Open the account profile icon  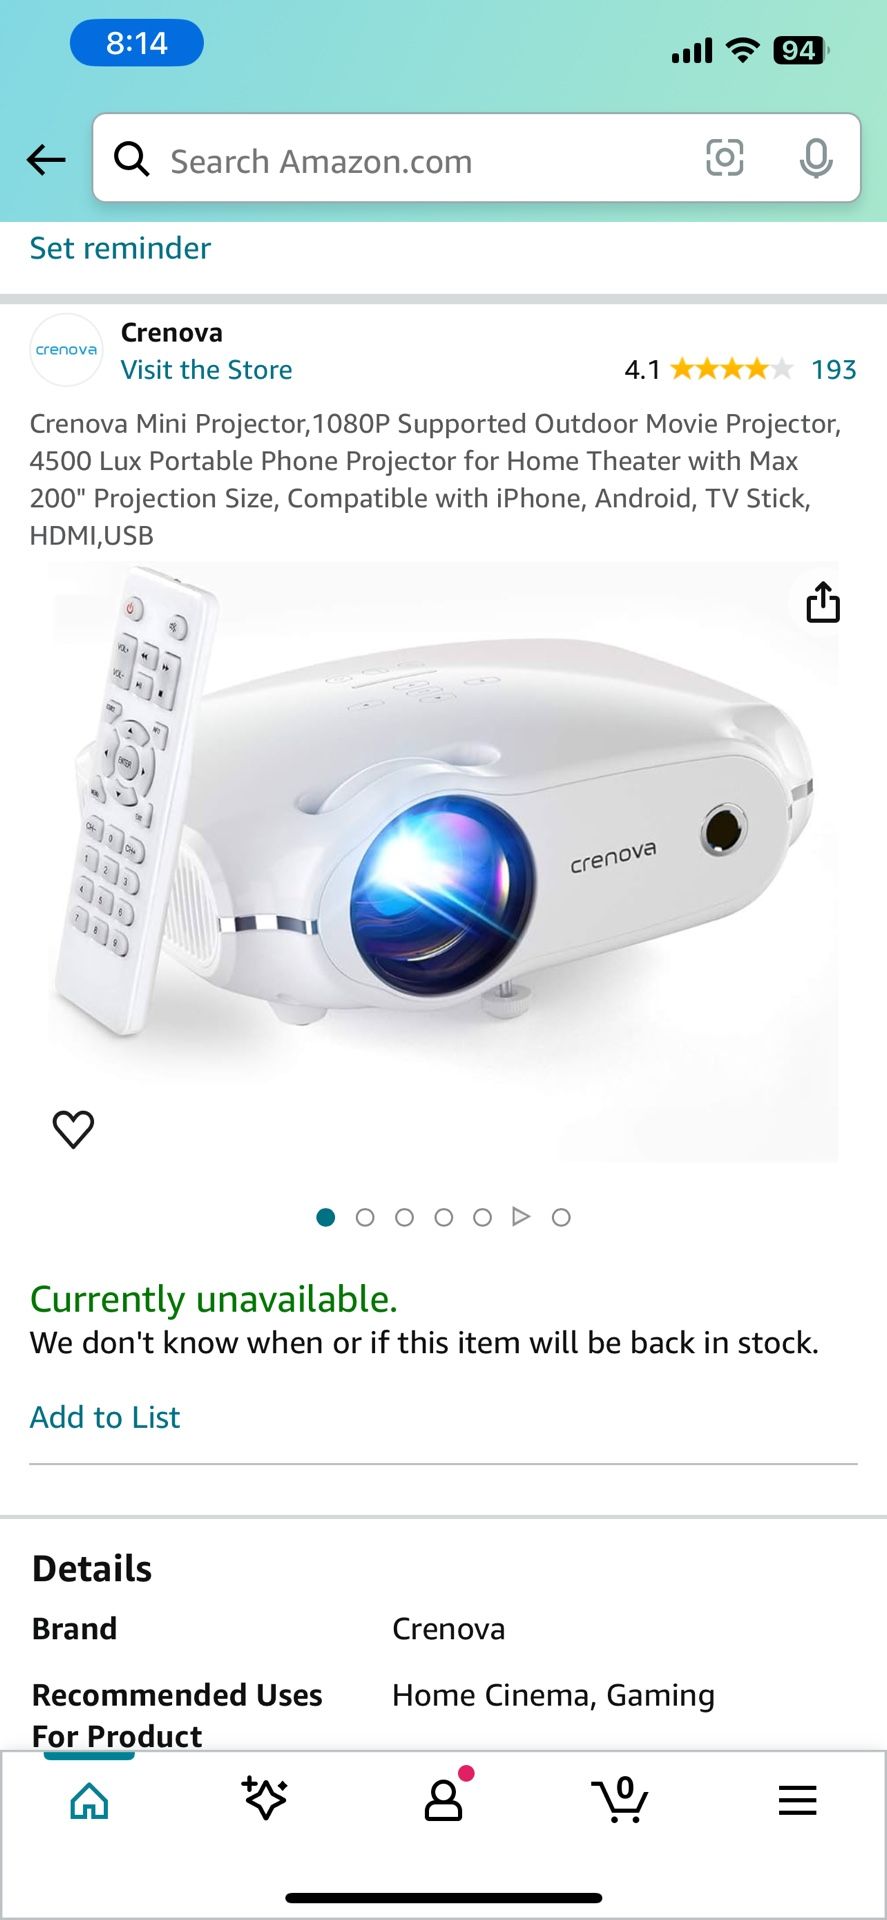pyautogui.click(x=444, y=1798)
